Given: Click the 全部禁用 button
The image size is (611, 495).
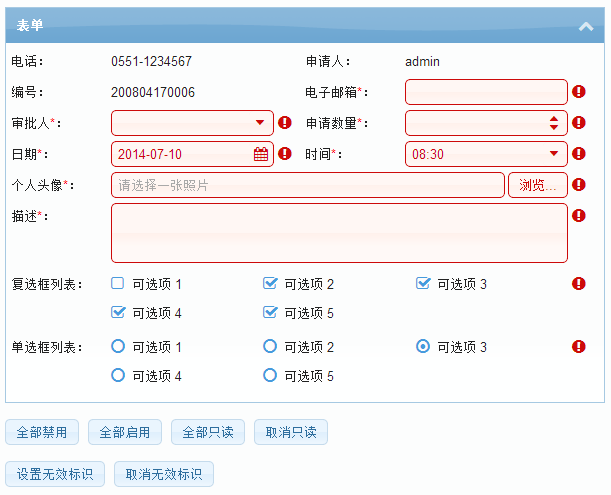Looking at the screenshot, I should pos(42,432).
